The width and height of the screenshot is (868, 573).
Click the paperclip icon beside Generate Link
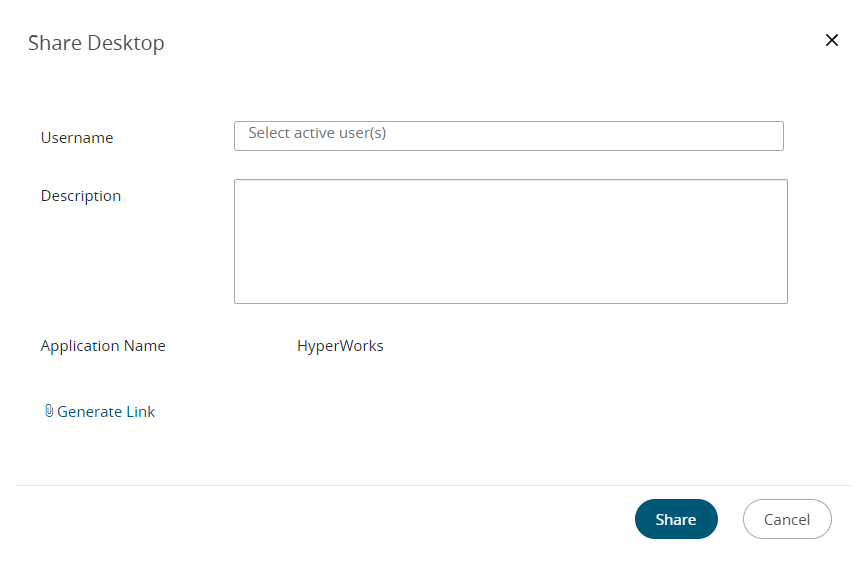point(49,411)
